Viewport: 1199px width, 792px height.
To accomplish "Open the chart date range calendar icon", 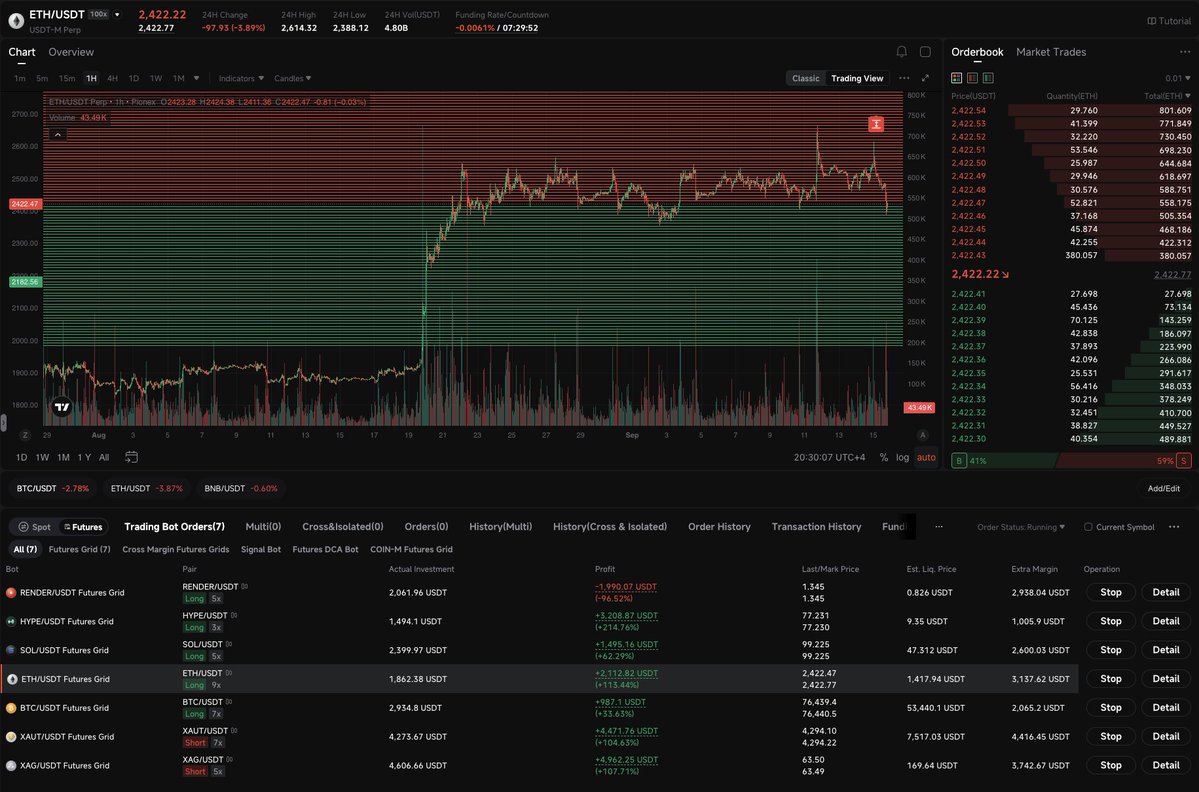I will pyautogui.click(x=132, y=457).
